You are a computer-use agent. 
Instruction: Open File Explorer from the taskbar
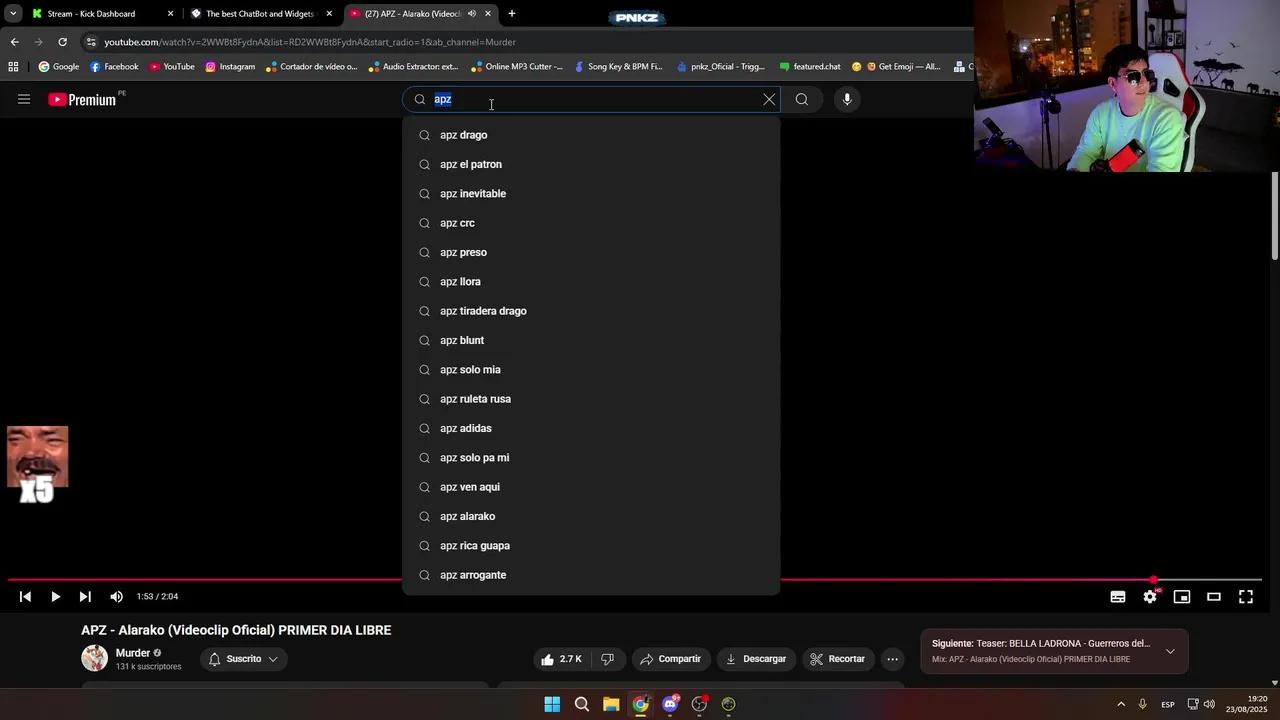pos(611,704)
